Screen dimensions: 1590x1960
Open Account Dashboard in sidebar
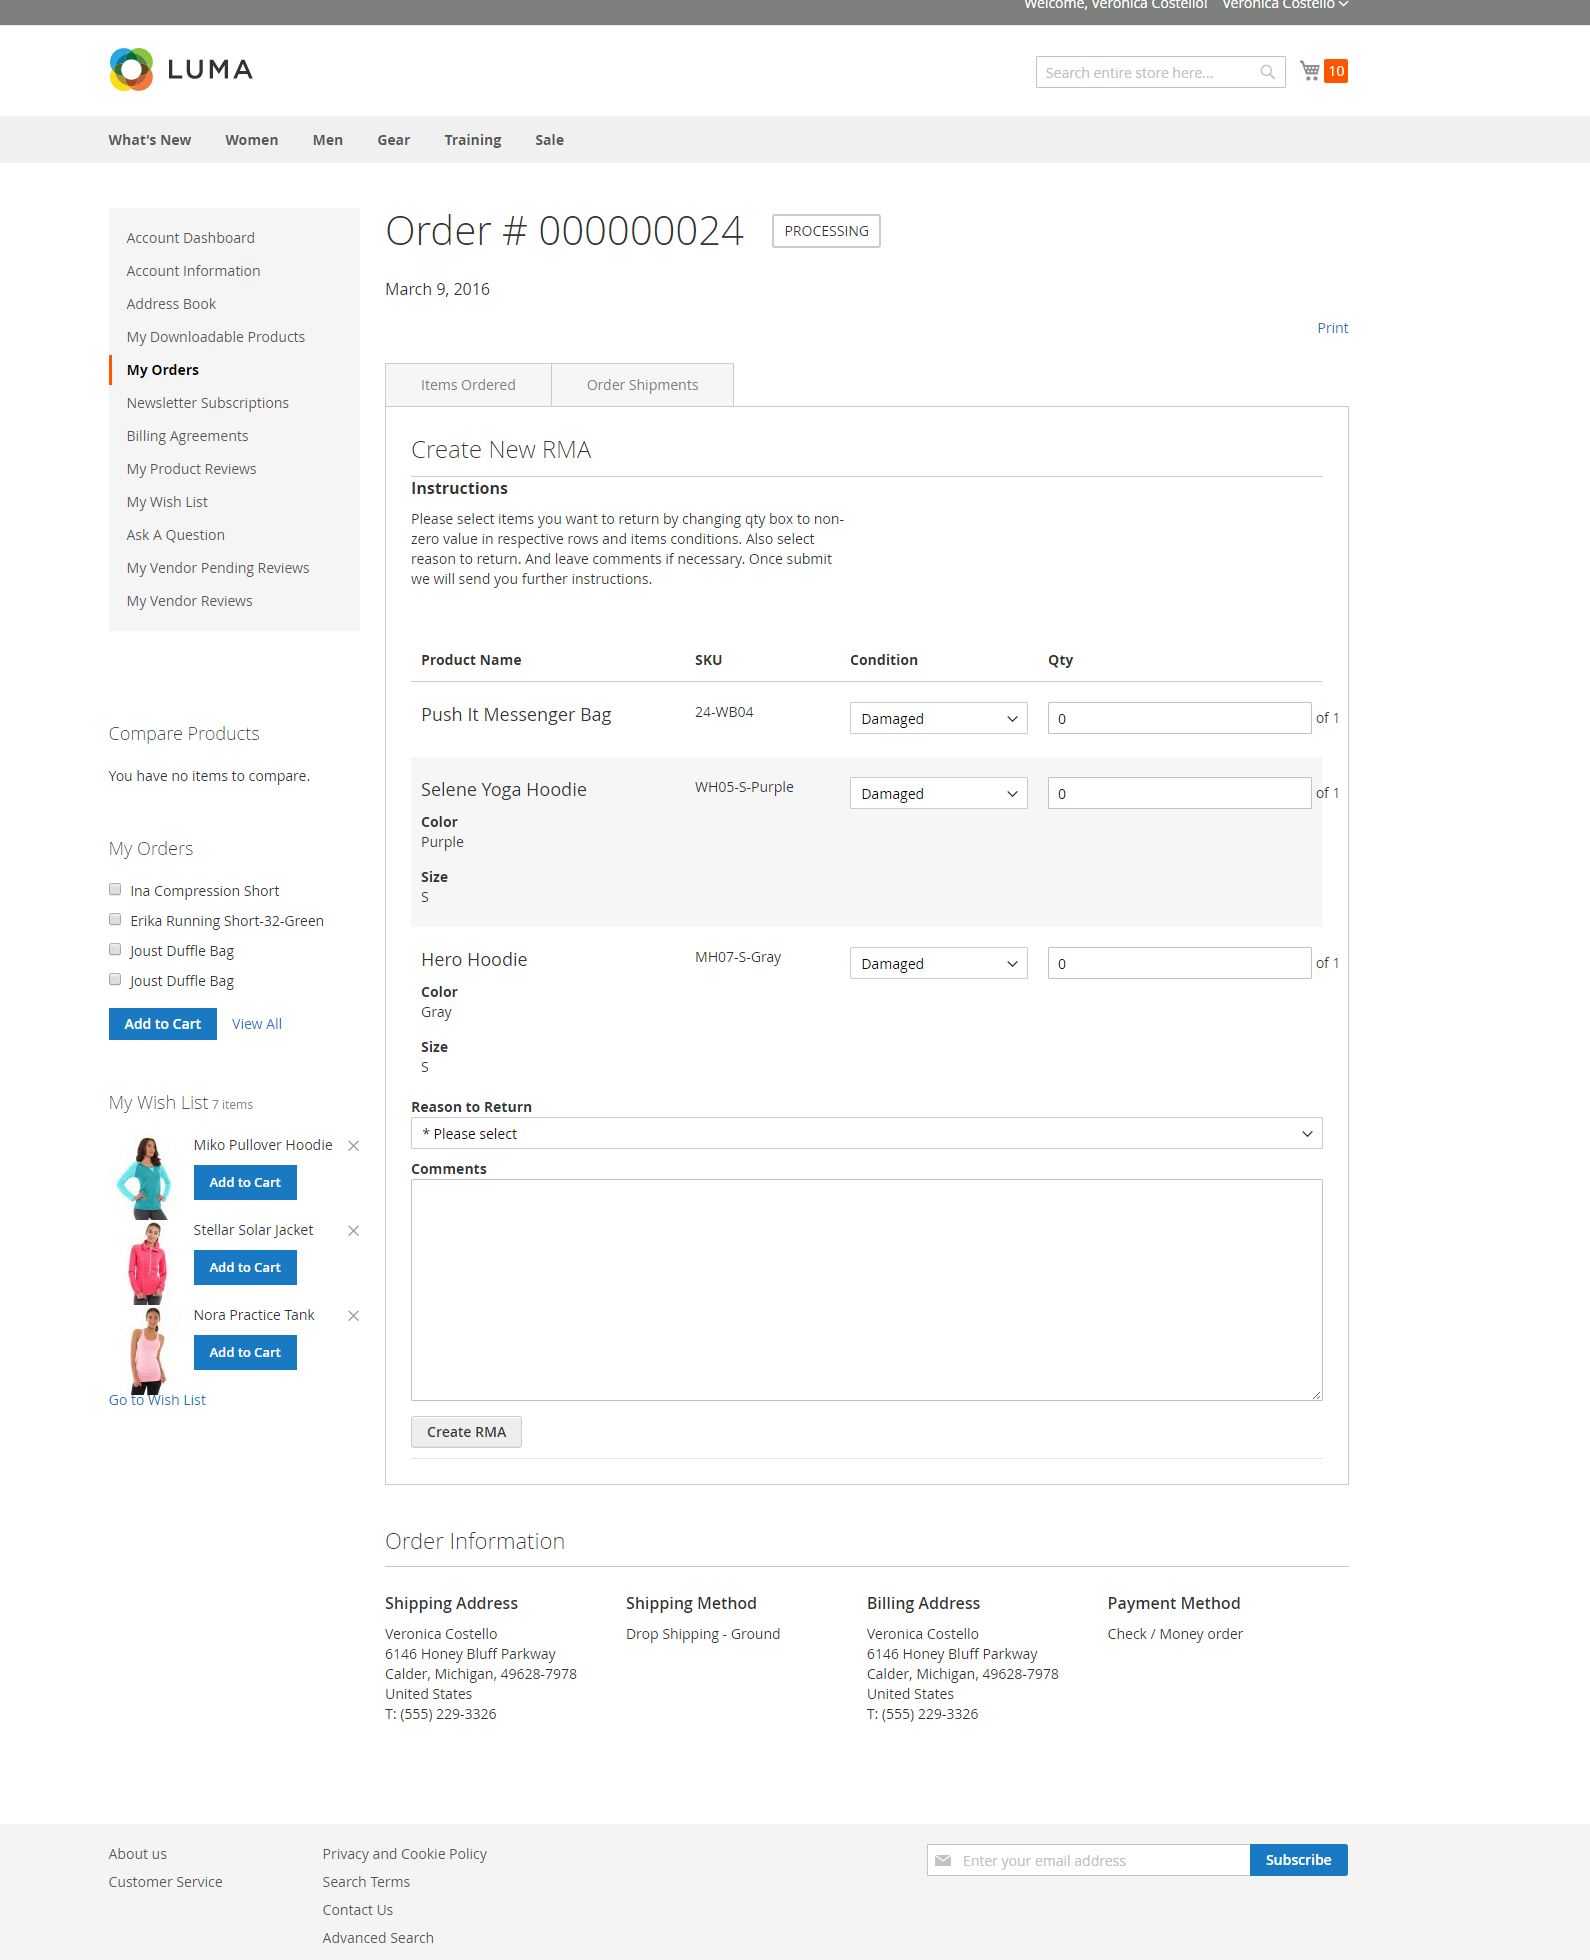point(190,238)
